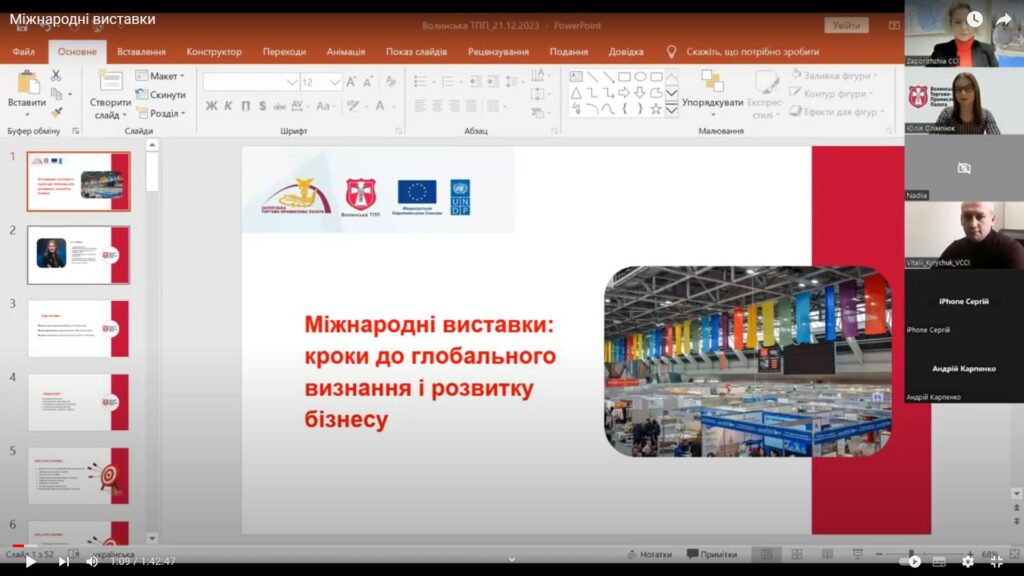Click the Нотатки notes button
Viewport: 1024px width, 576px height.
coord(649,554)
